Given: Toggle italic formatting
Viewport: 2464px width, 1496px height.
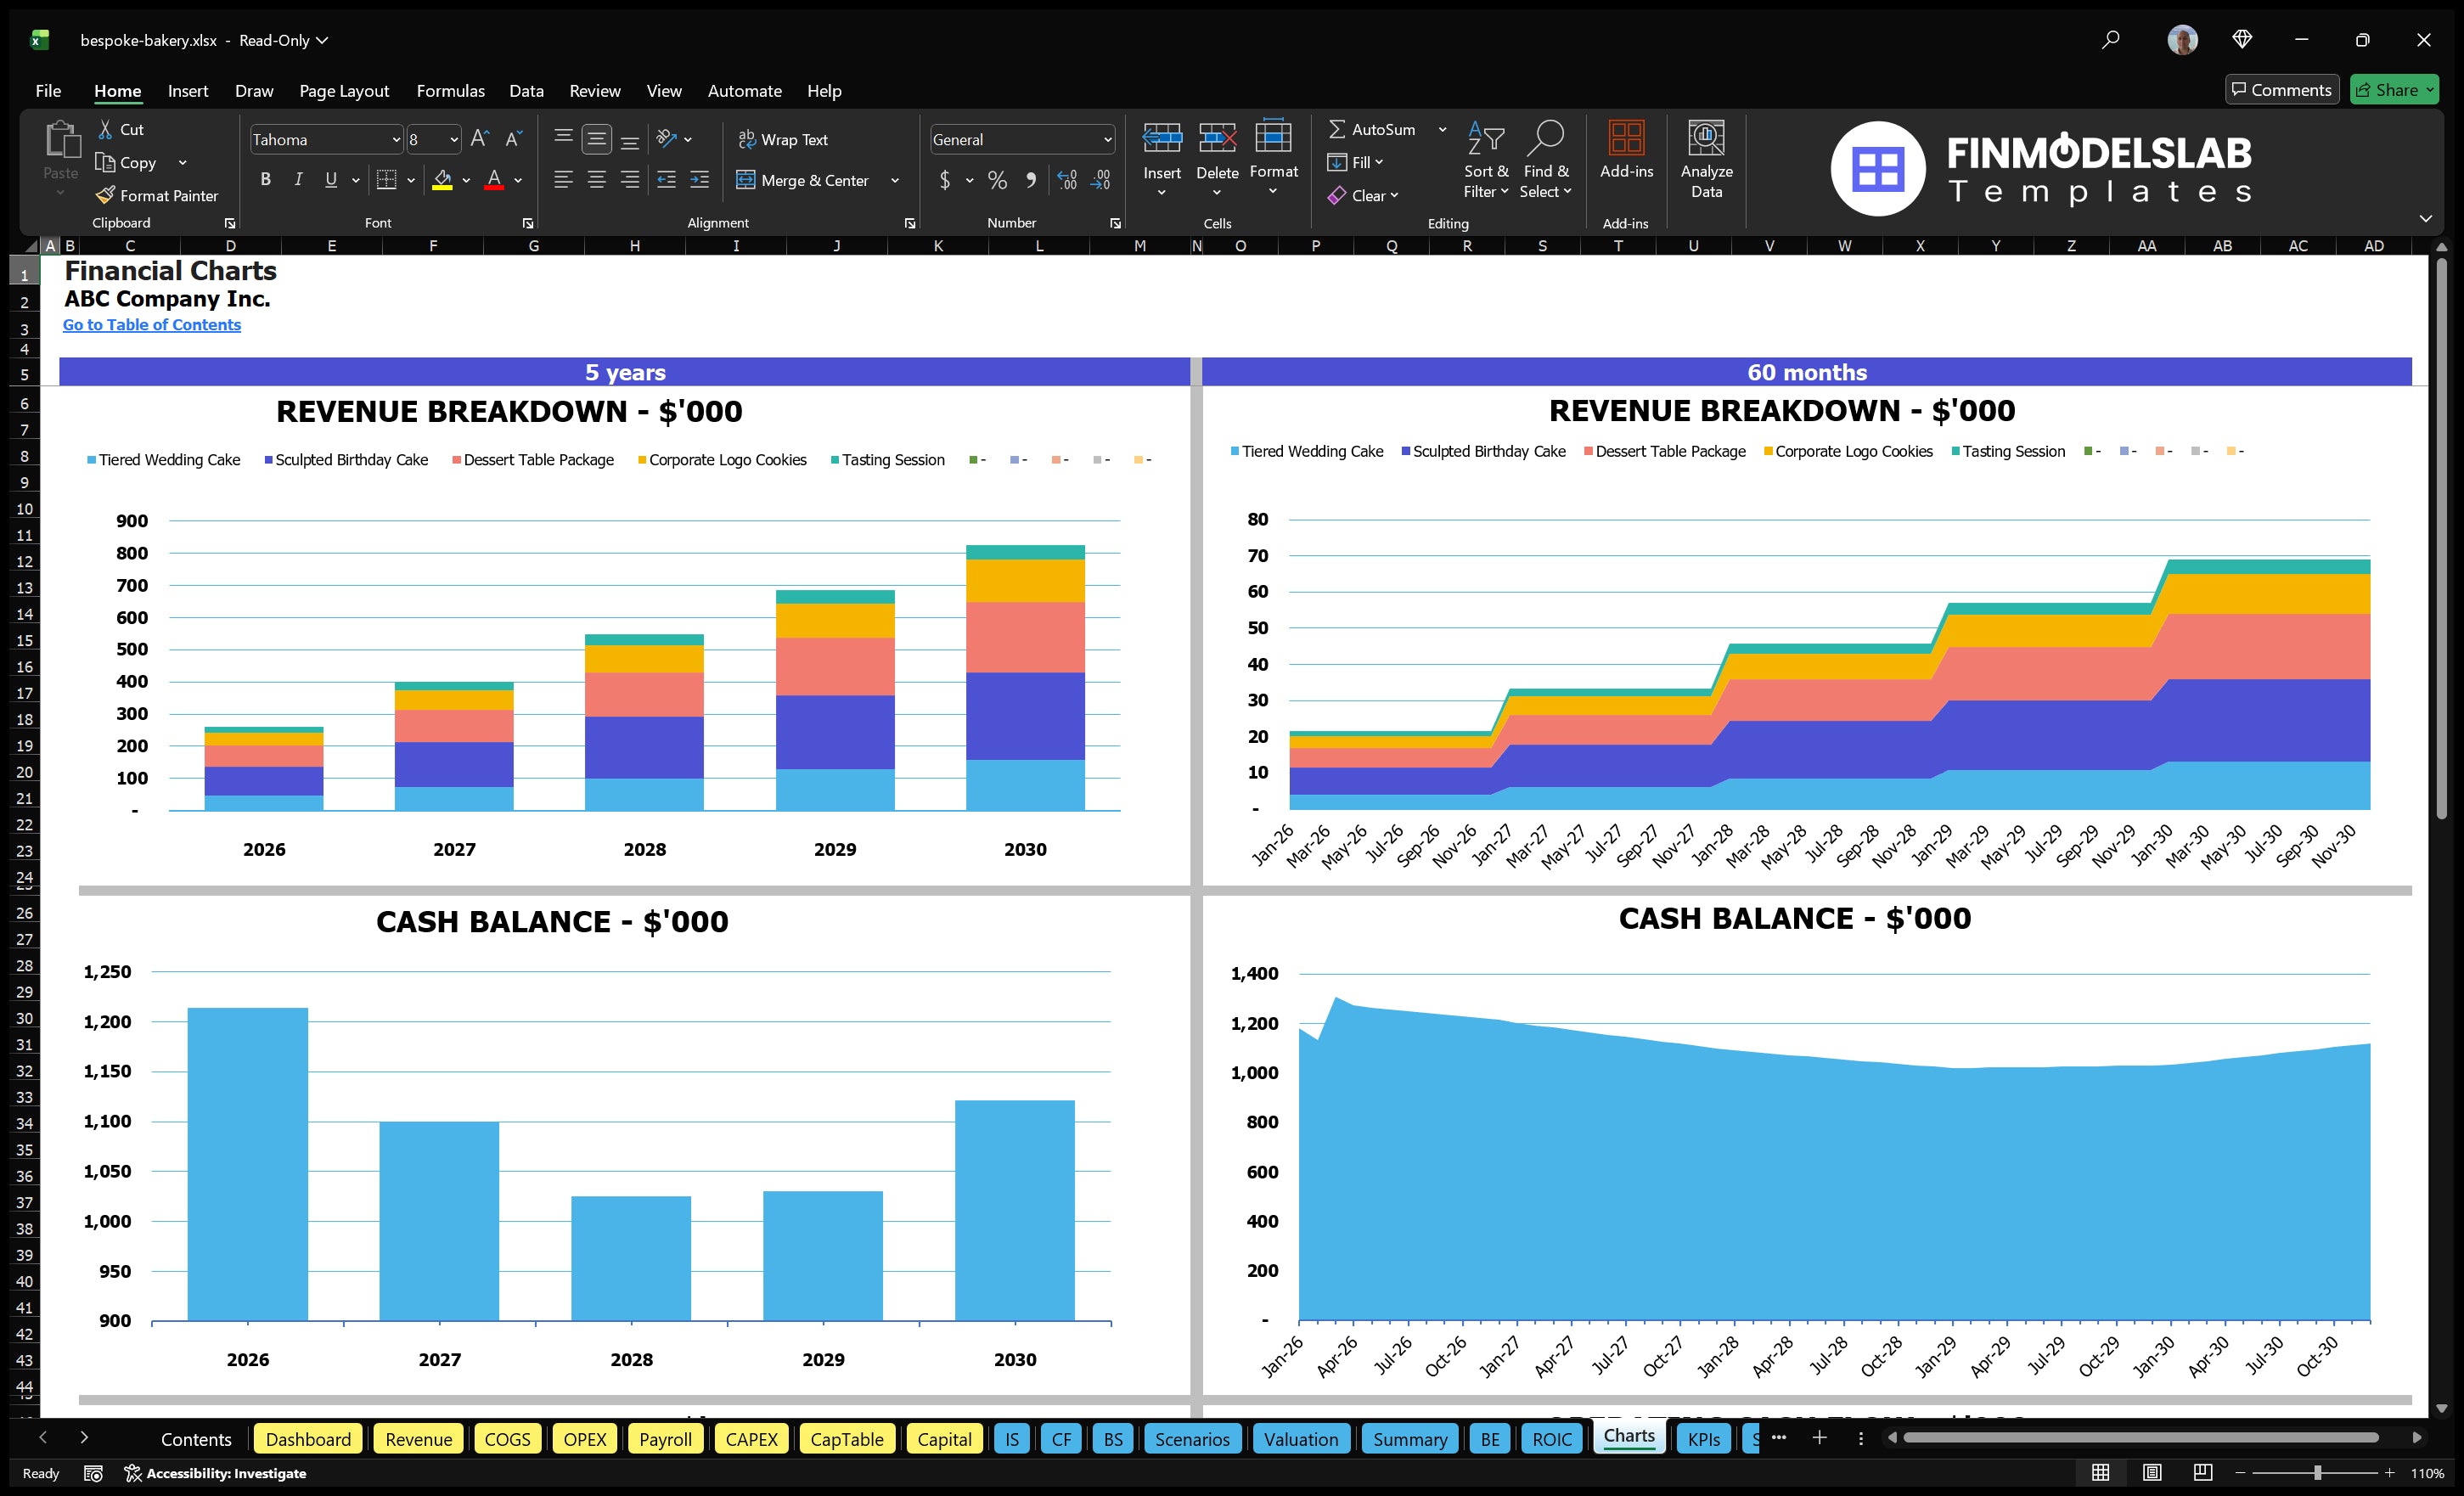Looking at the screenshot, I should click(297, 179).
